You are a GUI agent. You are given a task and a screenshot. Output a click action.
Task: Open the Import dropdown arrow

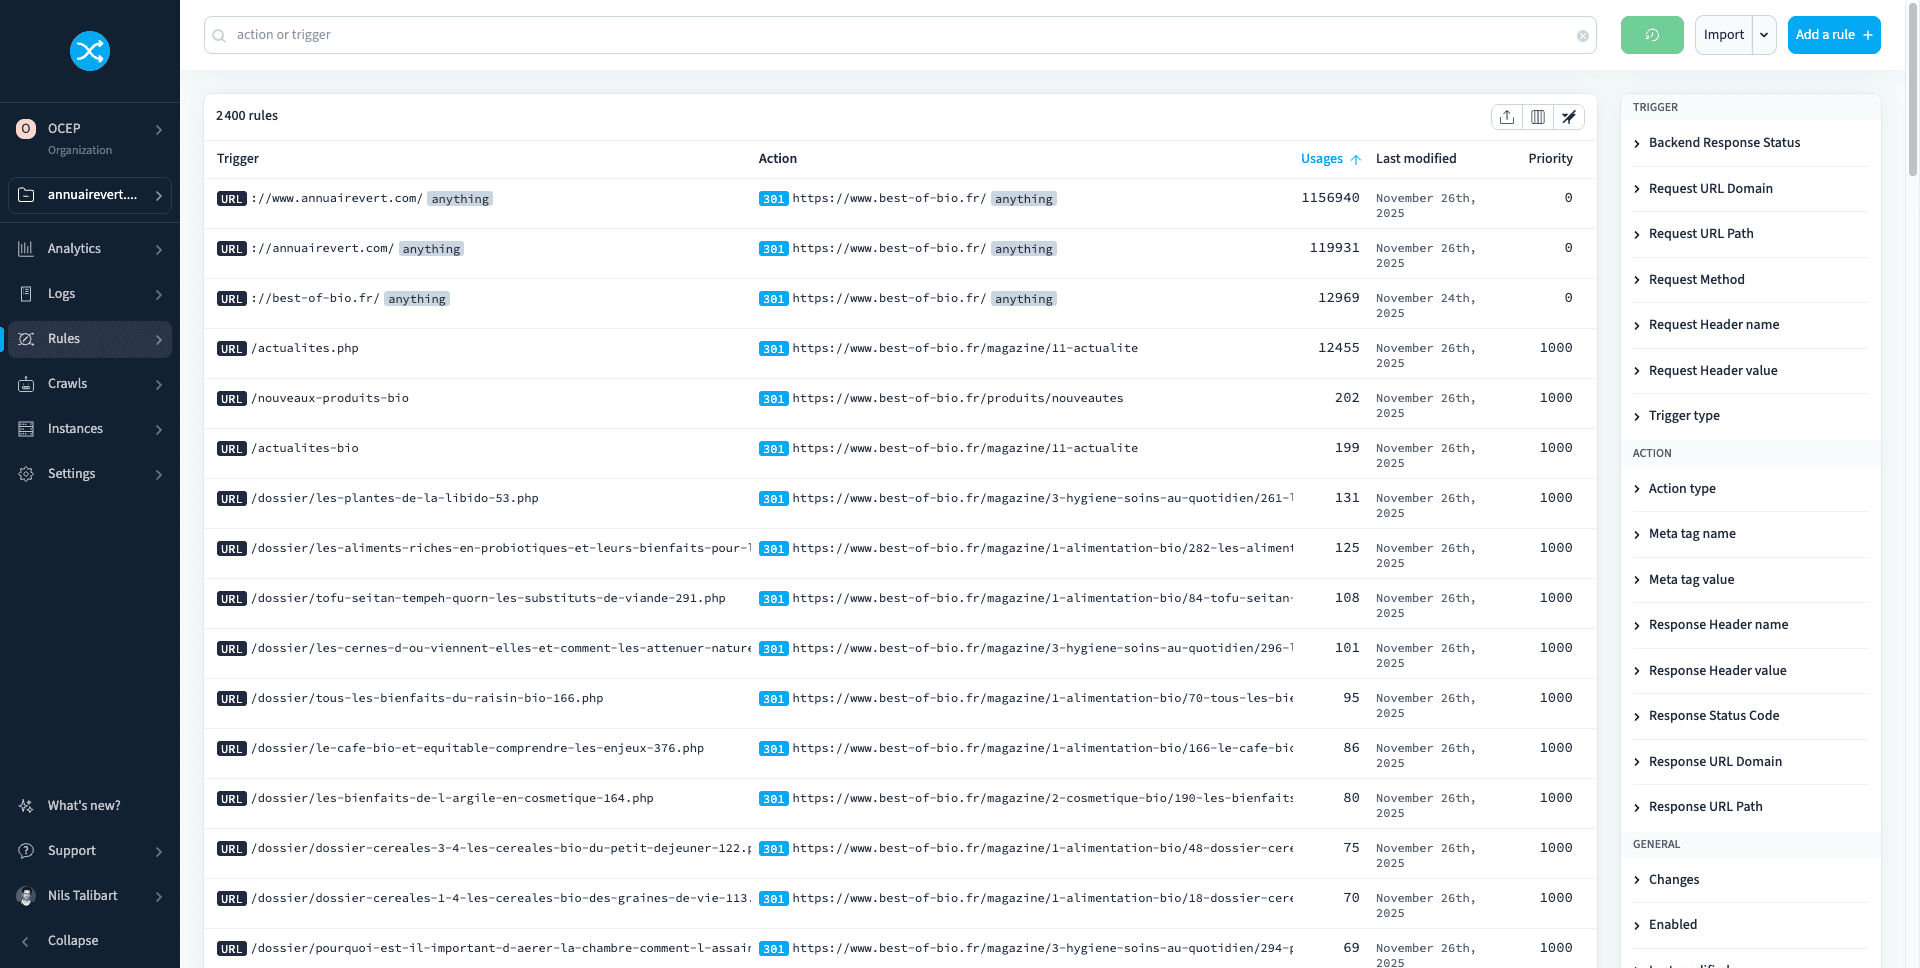[x=1764, y=35]
